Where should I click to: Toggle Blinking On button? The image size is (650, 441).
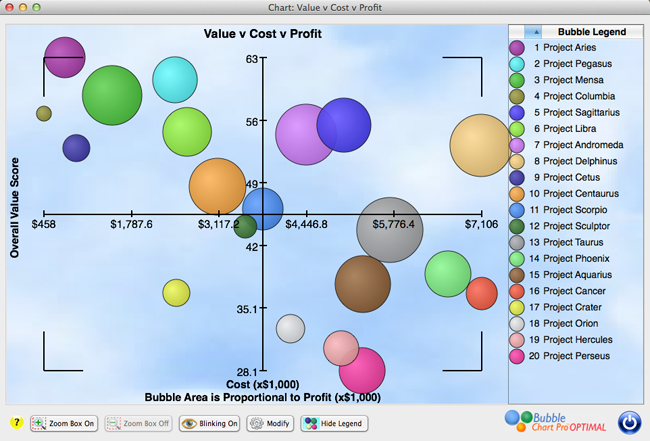pyautogui.click(x=211, y=424)
